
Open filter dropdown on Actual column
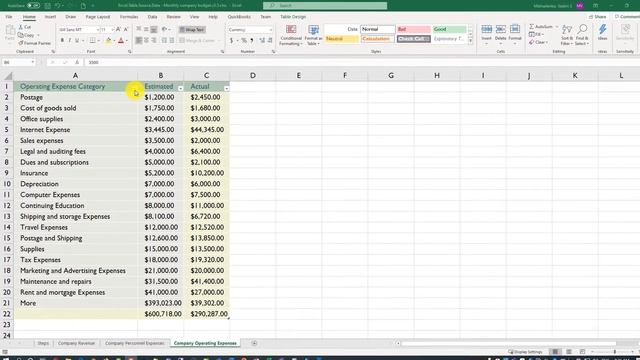tap(227, 89)
